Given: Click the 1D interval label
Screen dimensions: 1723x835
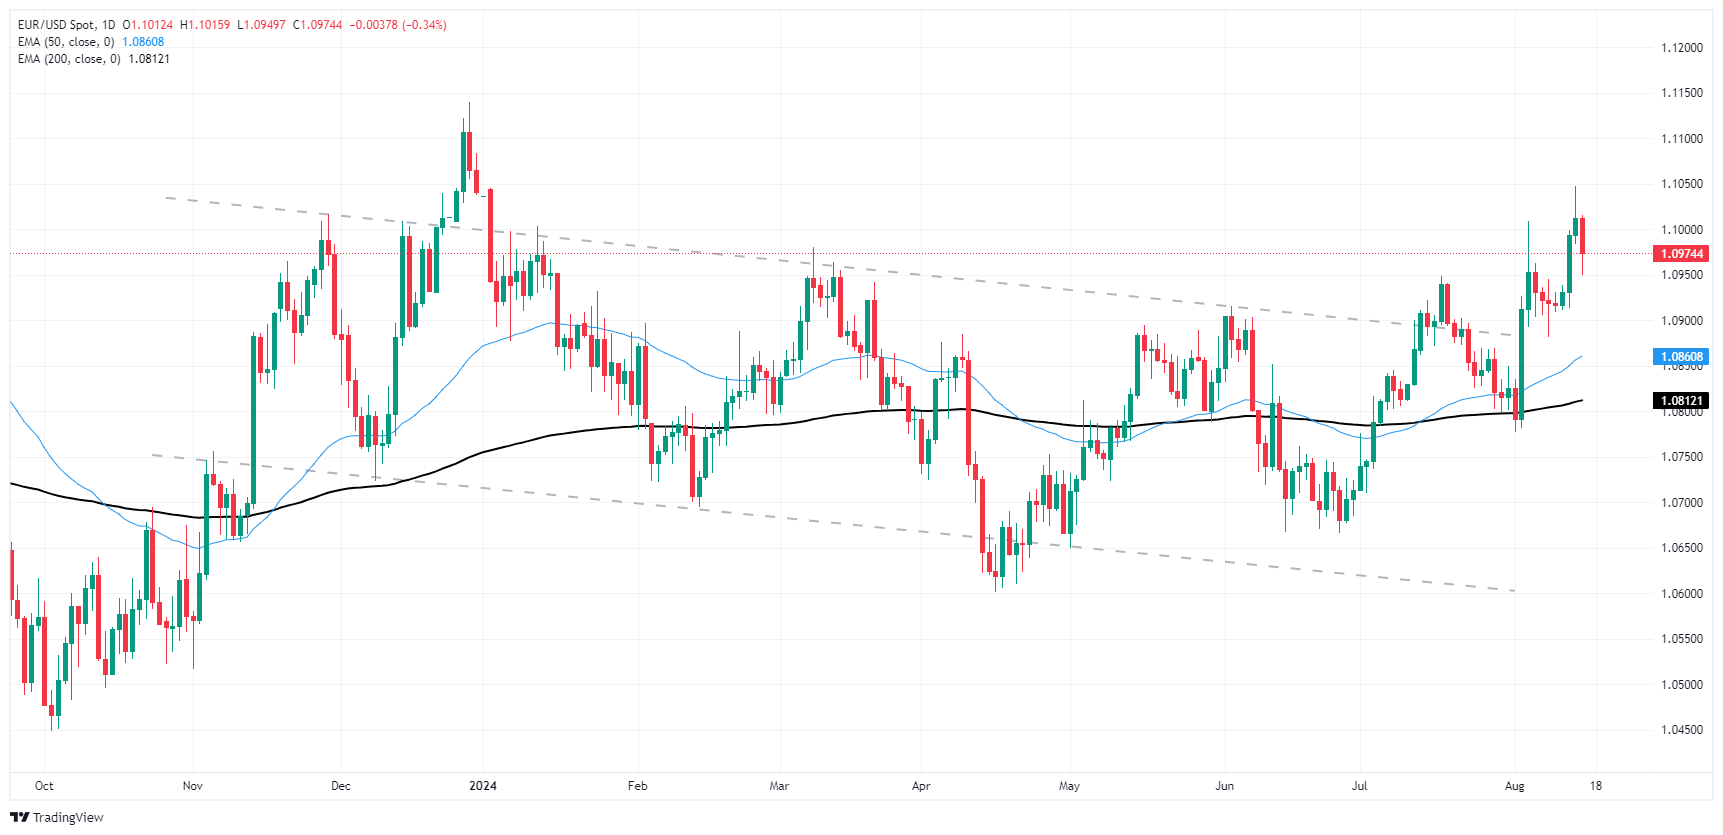Looking at the screenshot, I should pyautogui.click(x=108, y=25).
